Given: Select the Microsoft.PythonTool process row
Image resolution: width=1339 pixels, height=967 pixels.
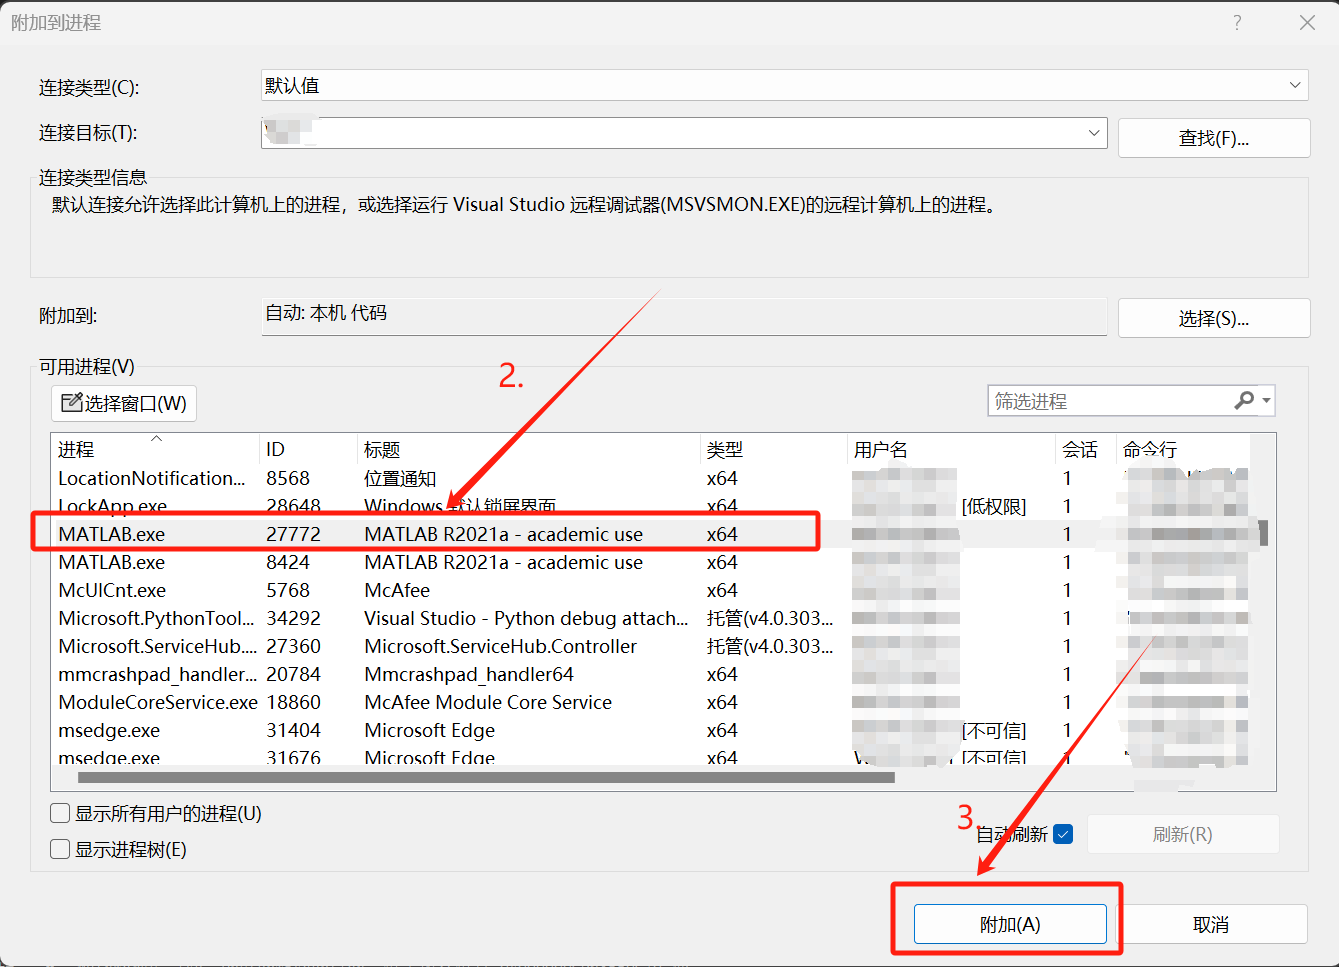Looking at the screenshot, I should tap(650, 618).
